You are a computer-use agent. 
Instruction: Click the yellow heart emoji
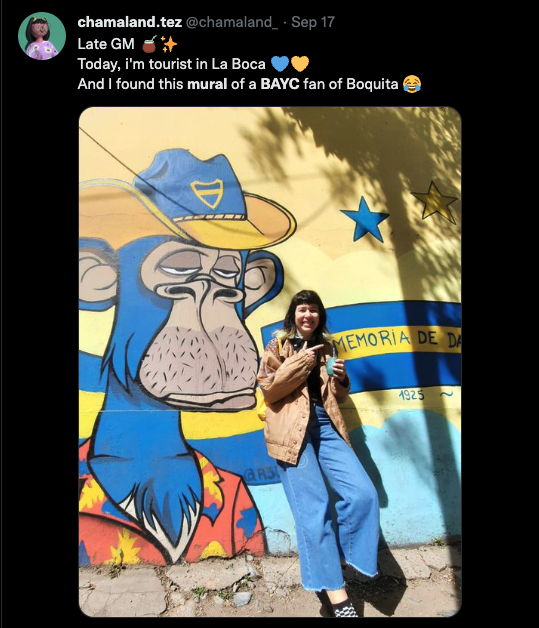300,64
